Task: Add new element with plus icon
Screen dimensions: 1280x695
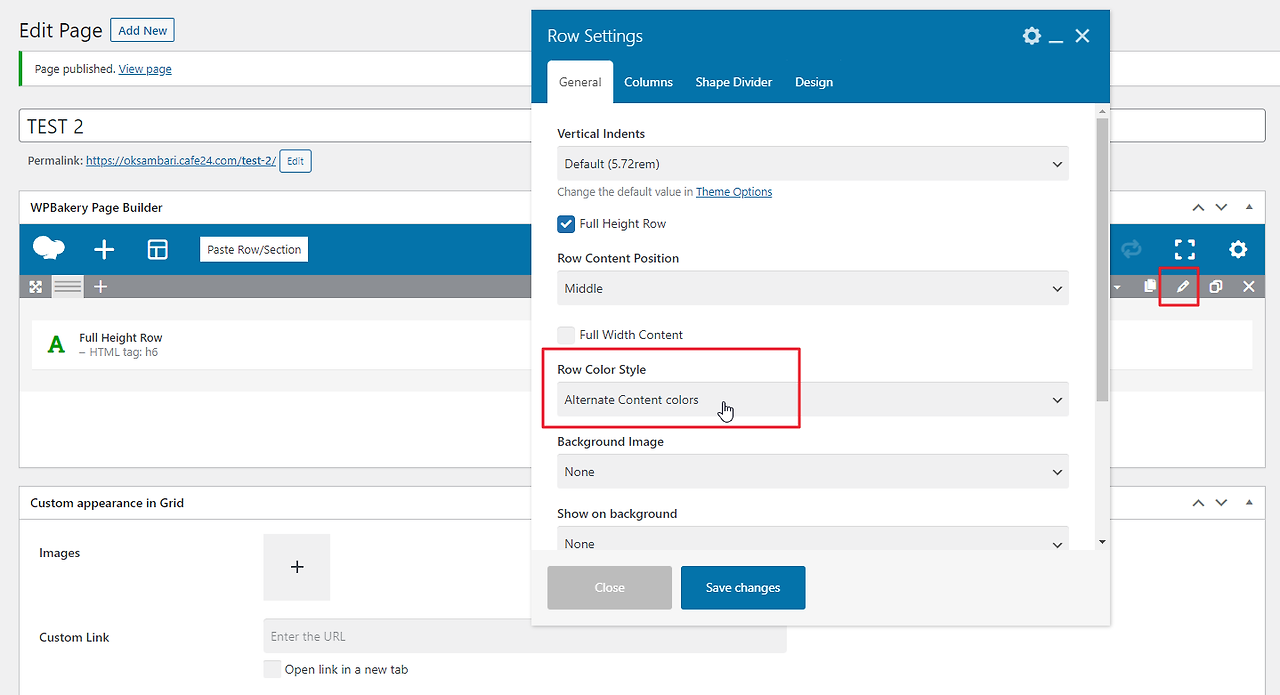Action: click(x=104, y=250)
